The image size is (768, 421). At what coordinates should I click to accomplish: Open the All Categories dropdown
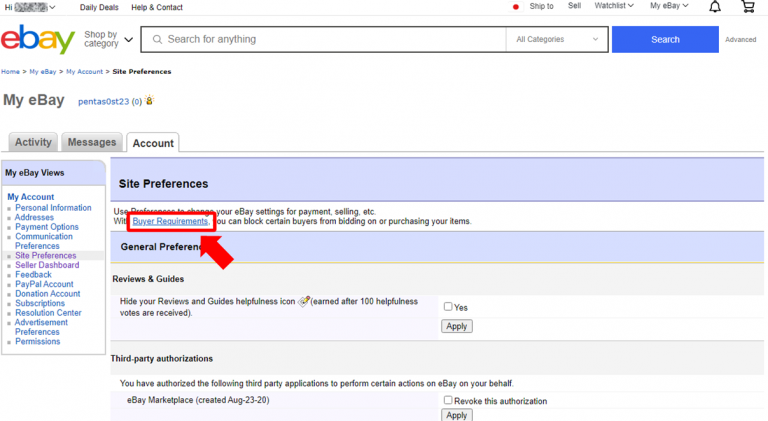556,40
